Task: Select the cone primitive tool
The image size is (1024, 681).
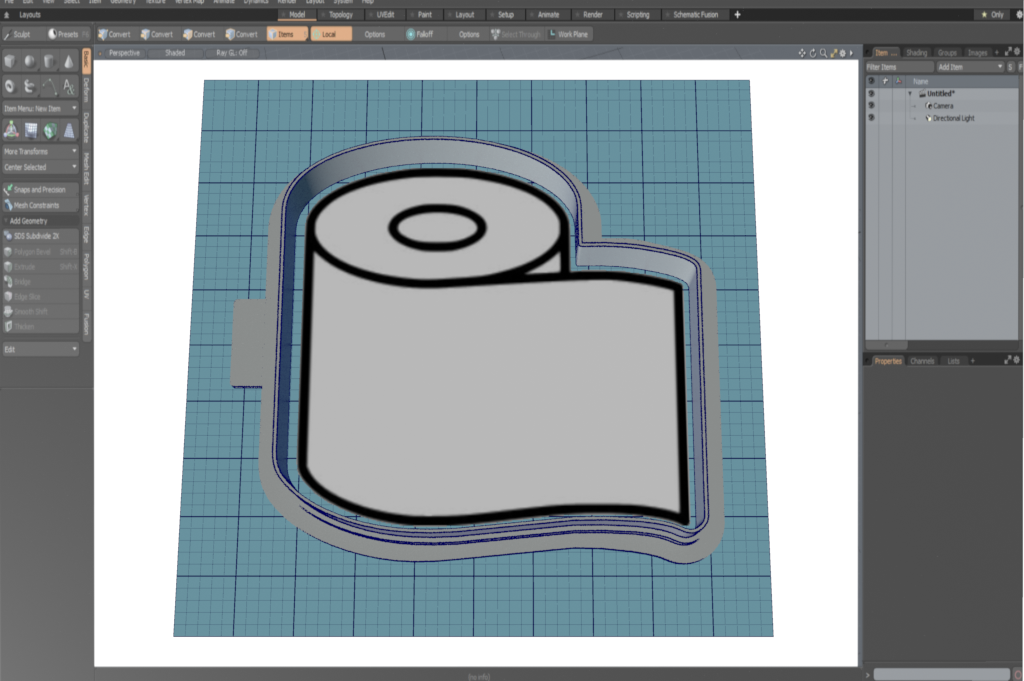Action: click(x=68, y=62)
